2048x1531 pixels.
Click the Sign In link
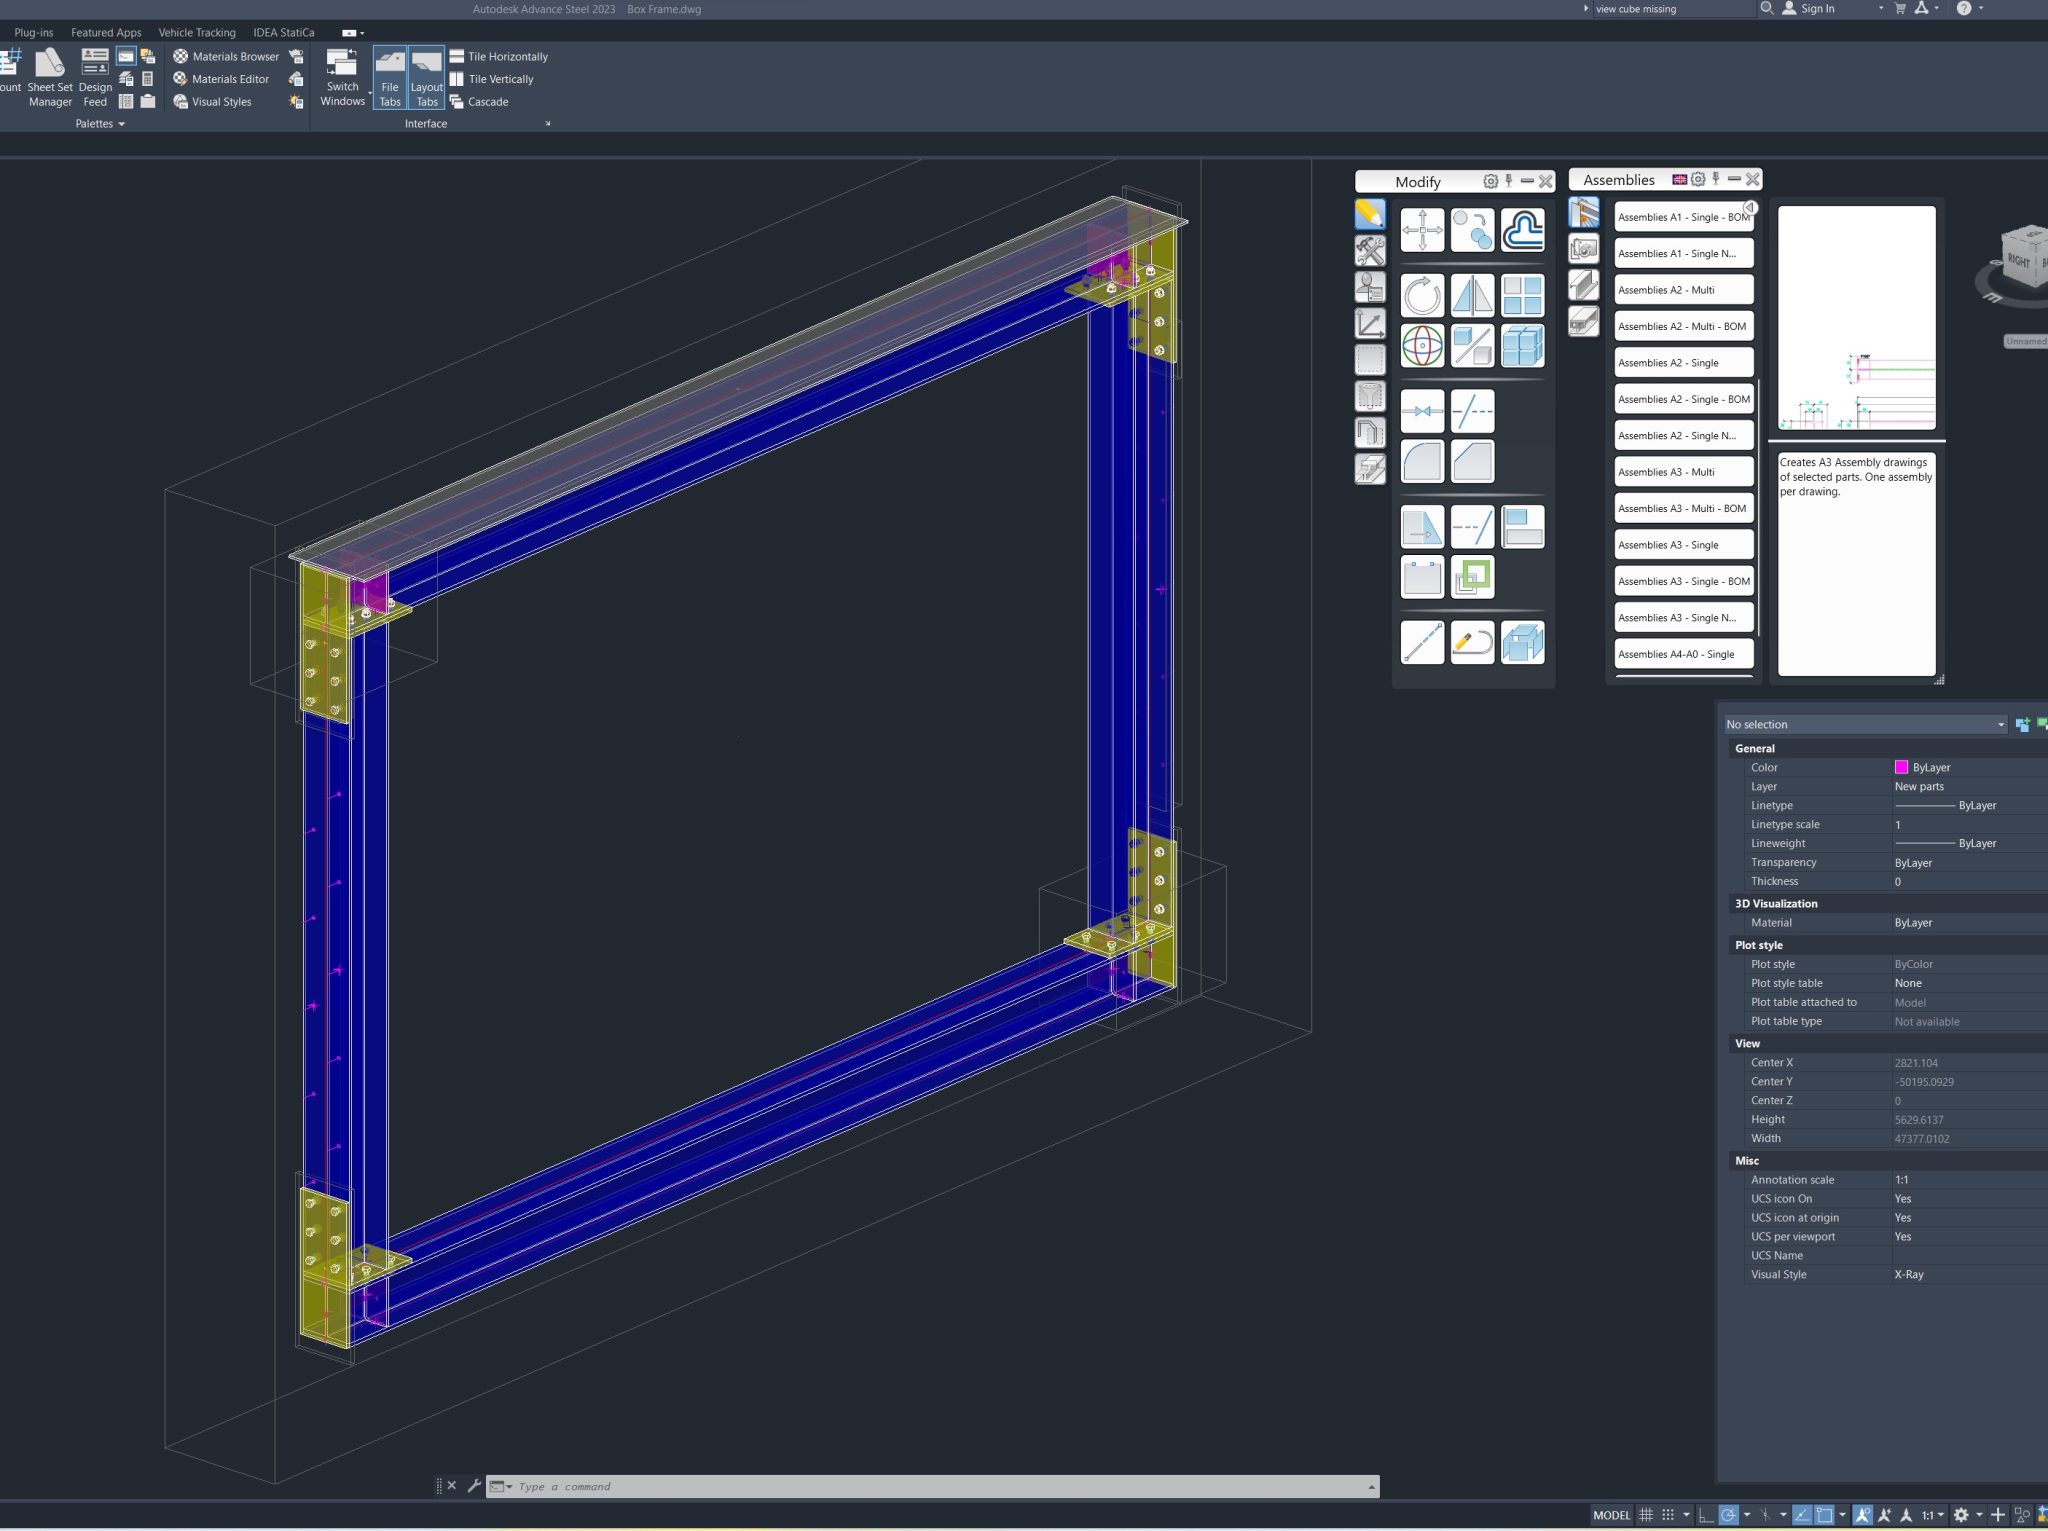tap(1818, 8)
